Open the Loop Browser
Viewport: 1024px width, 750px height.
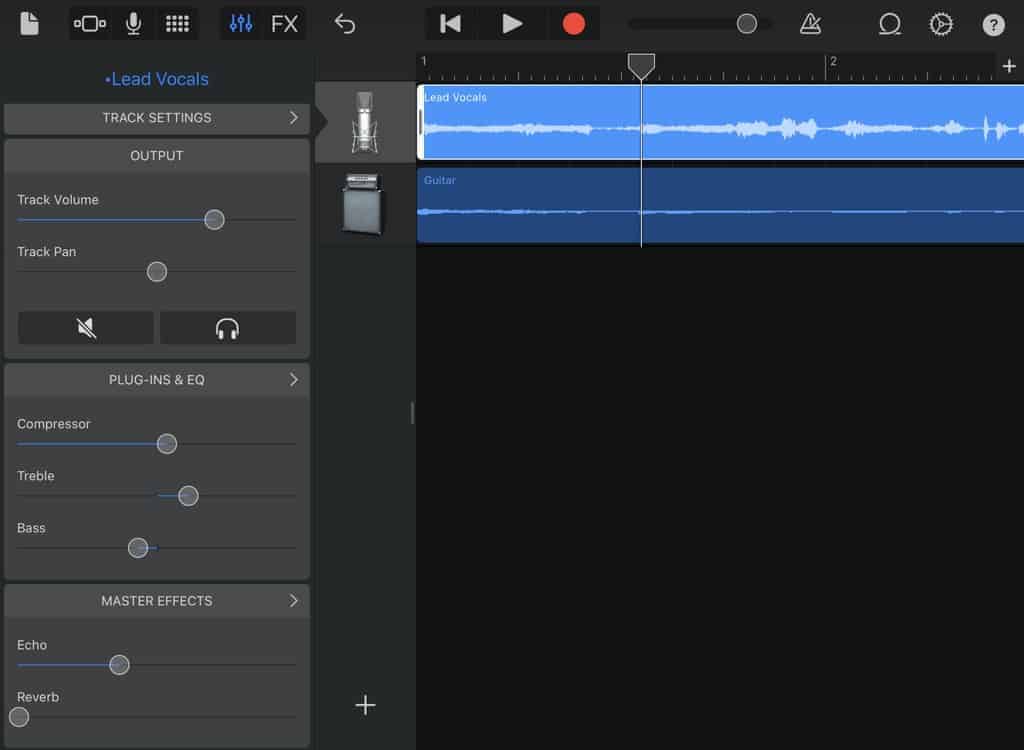pos(889,24)
